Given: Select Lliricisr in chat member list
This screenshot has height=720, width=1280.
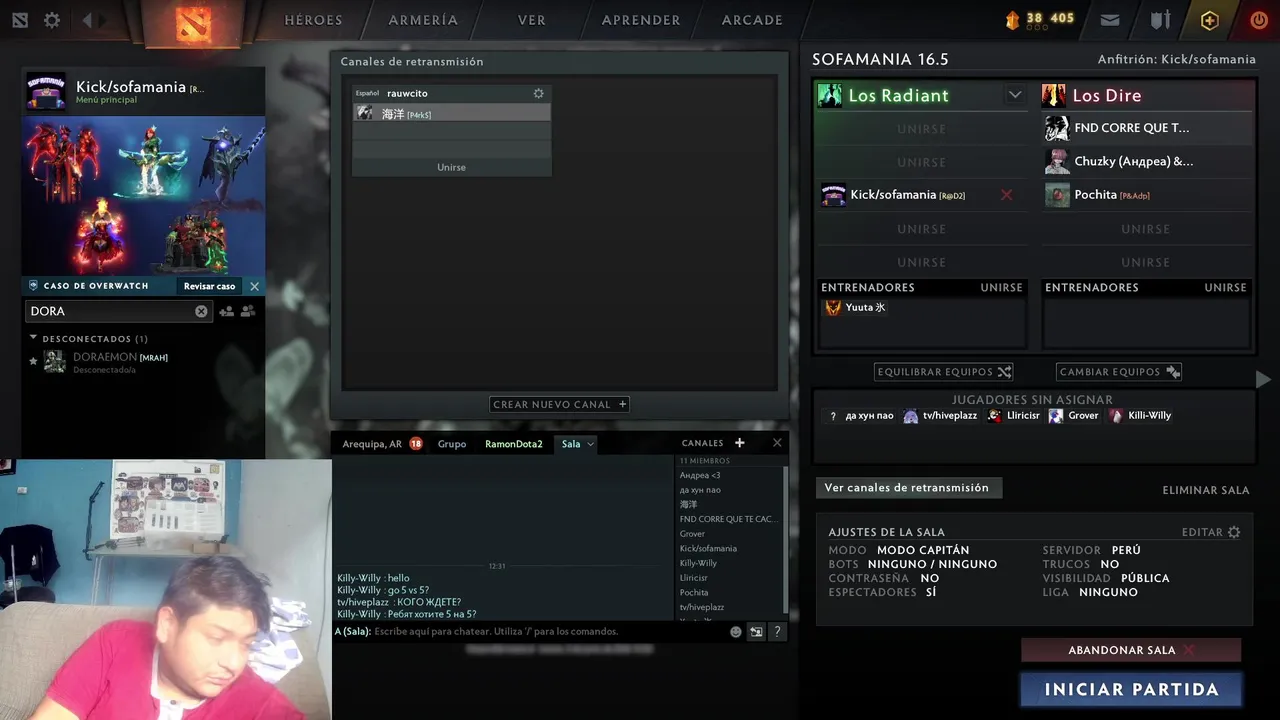Looking at the screenshot, I should 693,578.
